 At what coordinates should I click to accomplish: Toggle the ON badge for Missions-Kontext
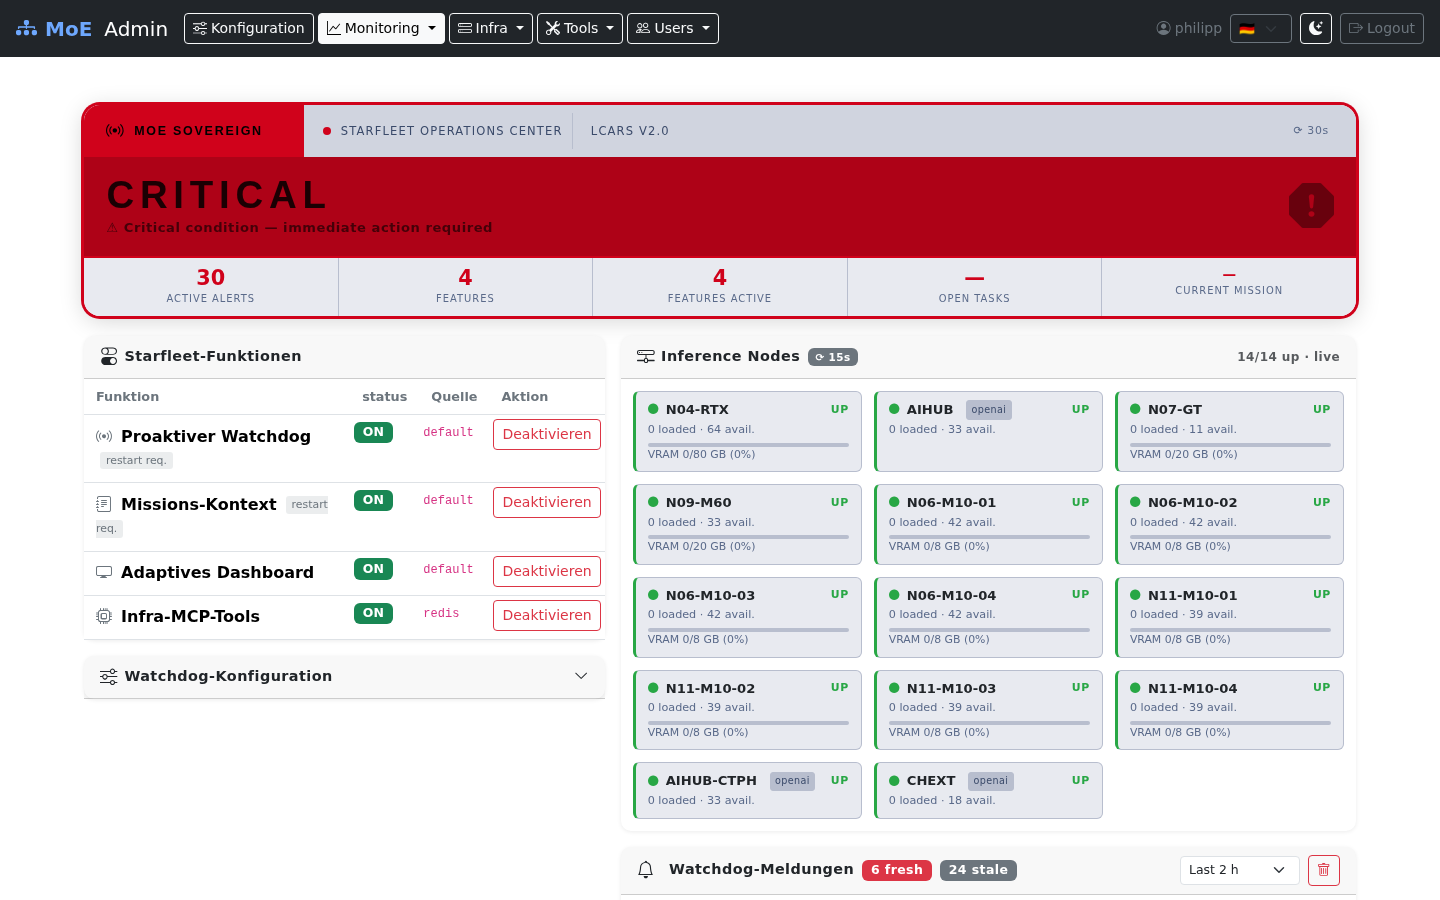pyautogui.click(x=373, y=500)
